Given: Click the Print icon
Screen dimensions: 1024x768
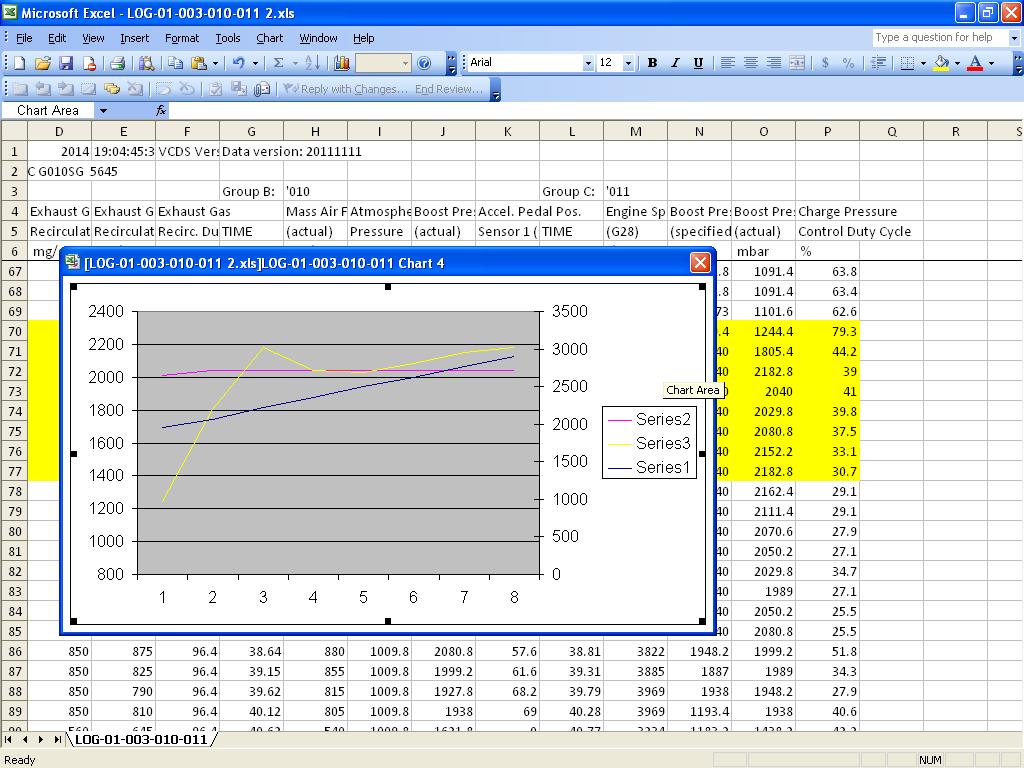Looking at the screenshot, I should tap(117, 63).
